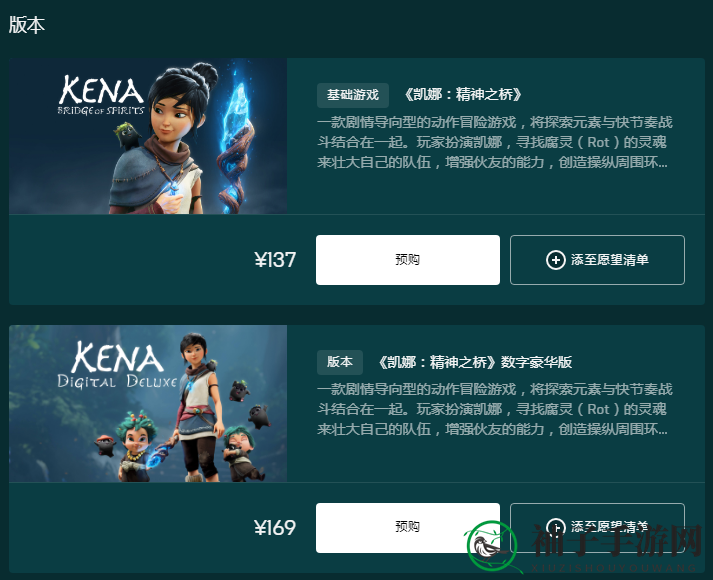
Task: Click the KENA Digital Deluxe logo text
Action: click(x=117, y=365)
